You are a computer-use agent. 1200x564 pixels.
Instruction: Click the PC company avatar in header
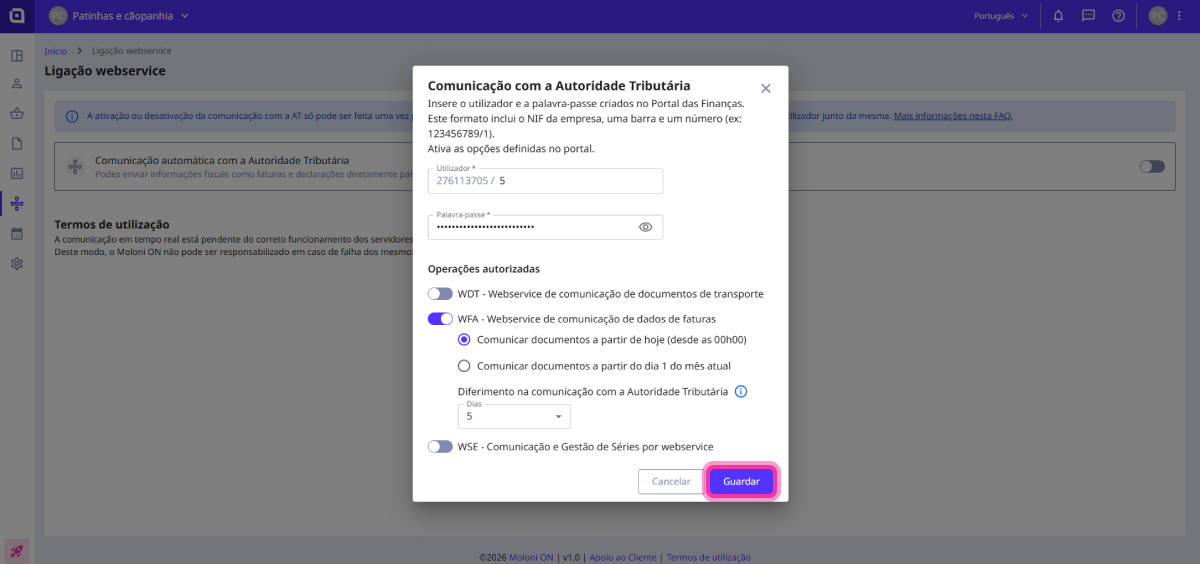58,16
